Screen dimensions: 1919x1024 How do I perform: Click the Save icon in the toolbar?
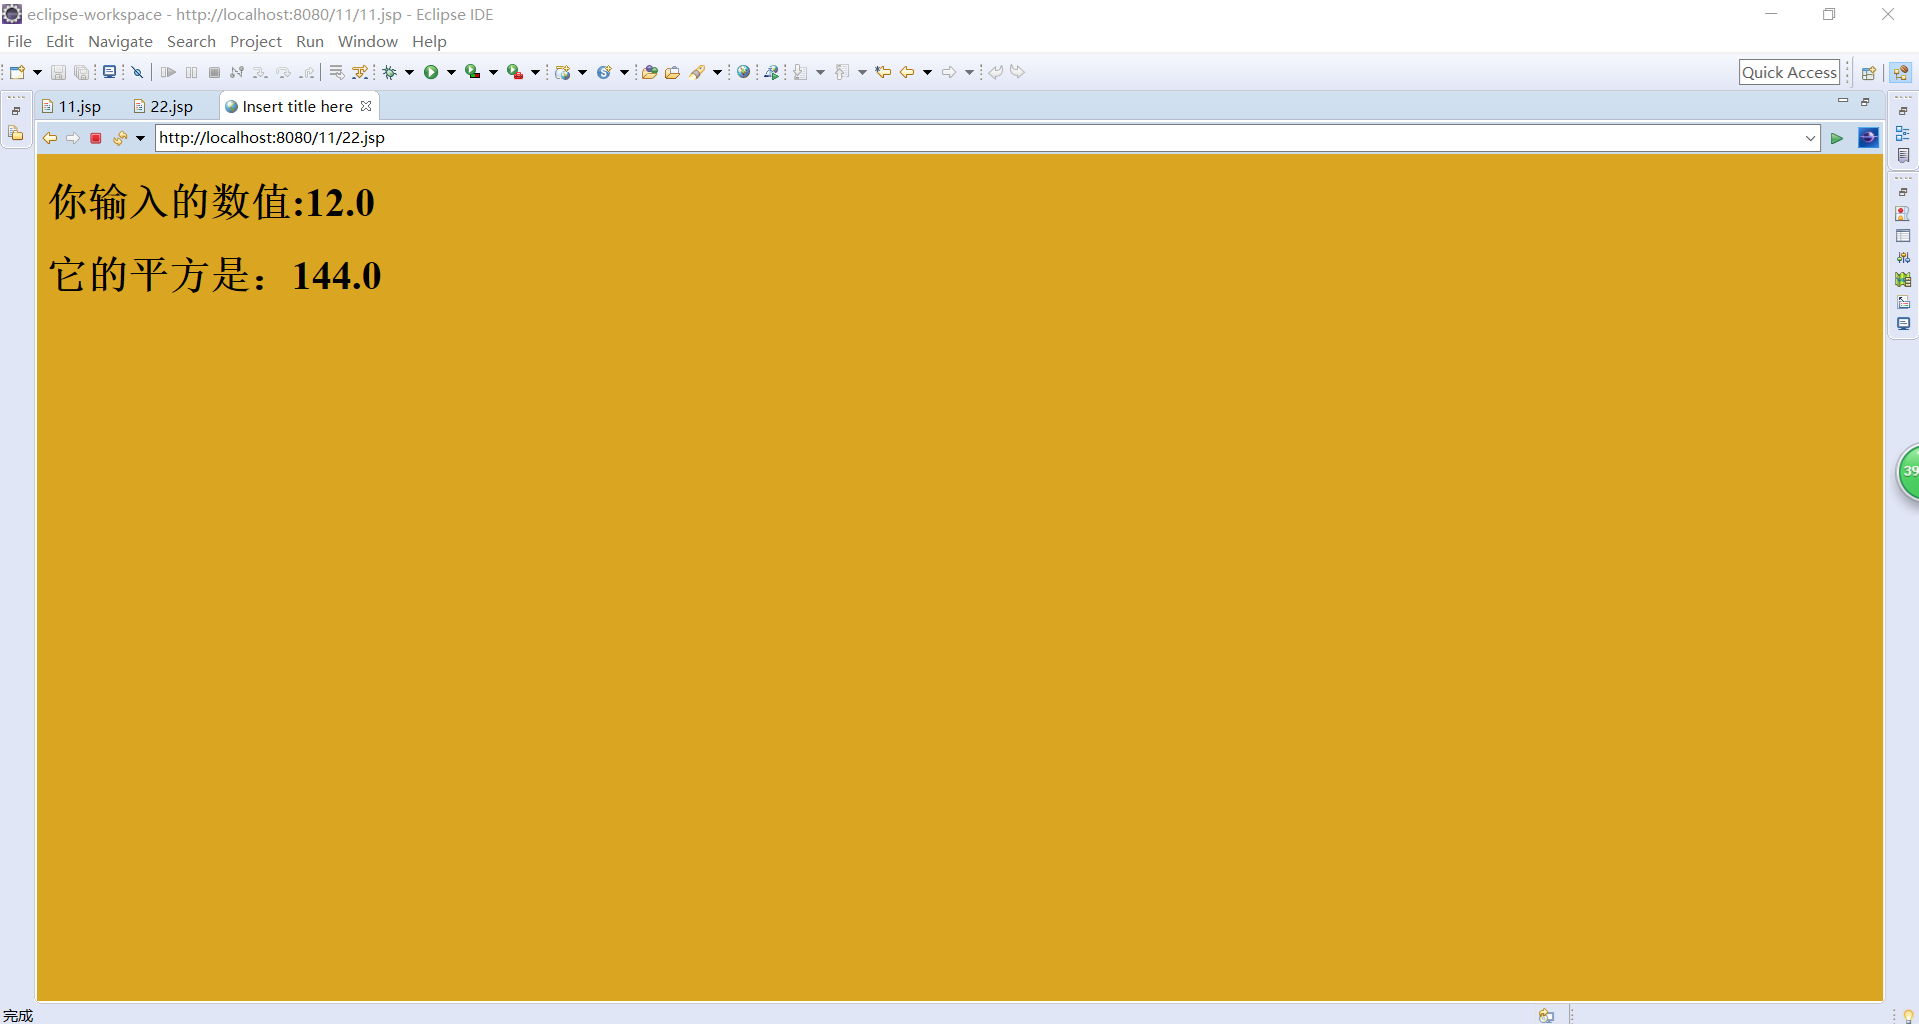(x=58, y=71)
